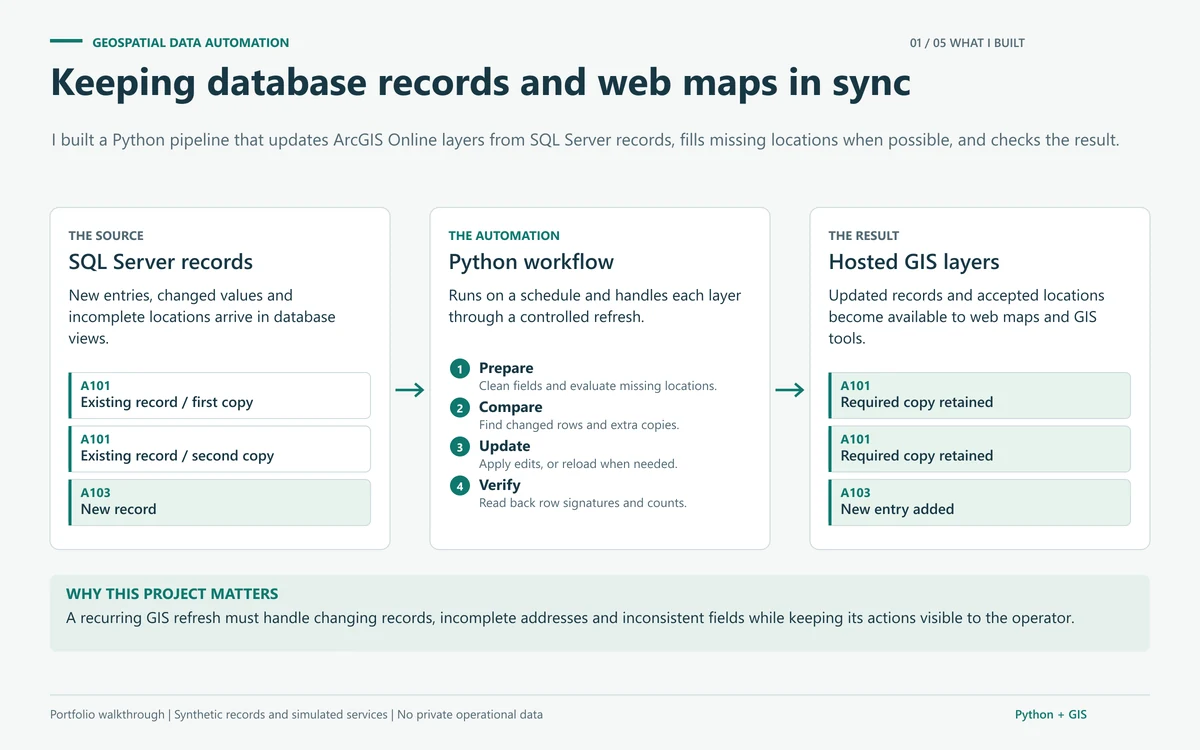Click the arrow from Python workflow to Hosted GIS layers
Image resolution: width=1200 pixels, height=750 pixels.
click(790, 390)
